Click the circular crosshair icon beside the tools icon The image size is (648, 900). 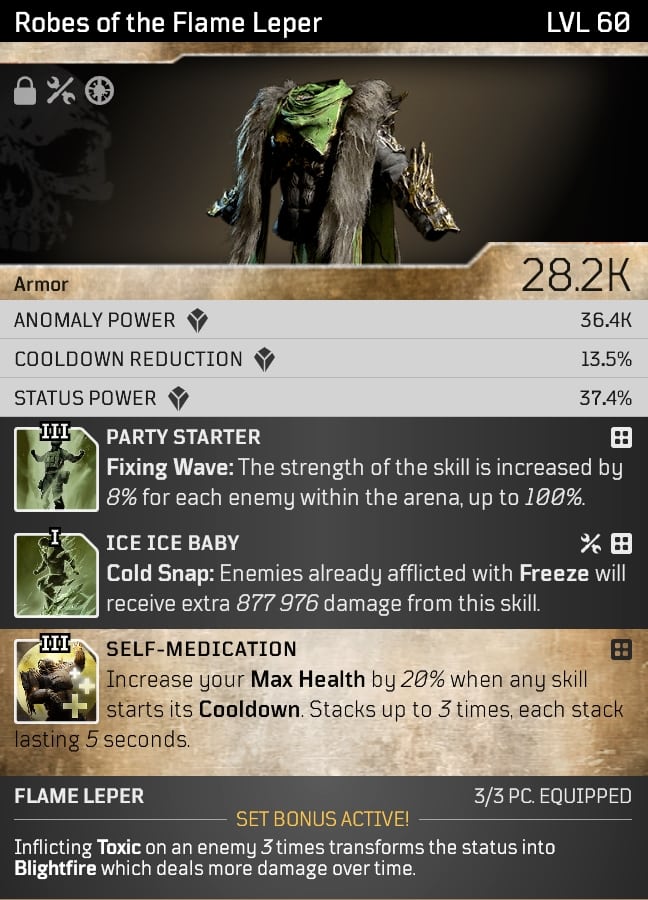pyautogui.click(x=99, y=91)
